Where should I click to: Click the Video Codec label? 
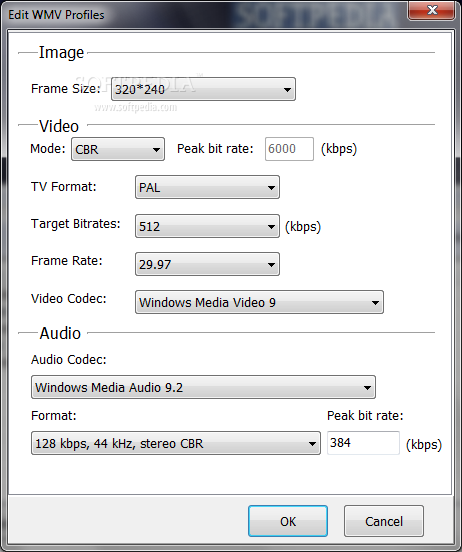tap(69, 299)
